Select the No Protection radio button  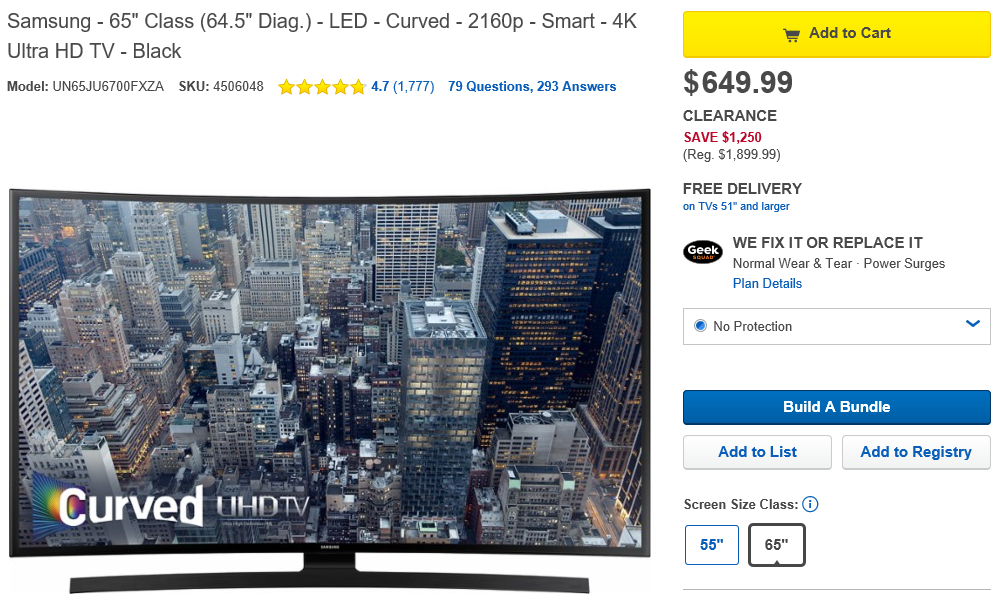pos(700,326)
